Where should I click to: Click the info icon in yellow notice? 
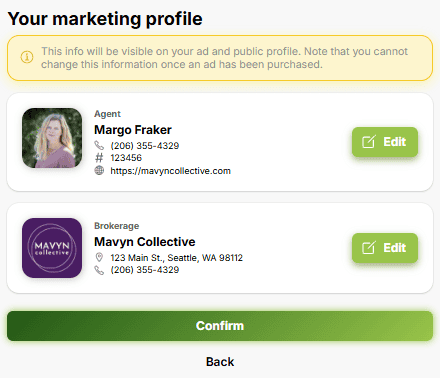pos(27,57)
